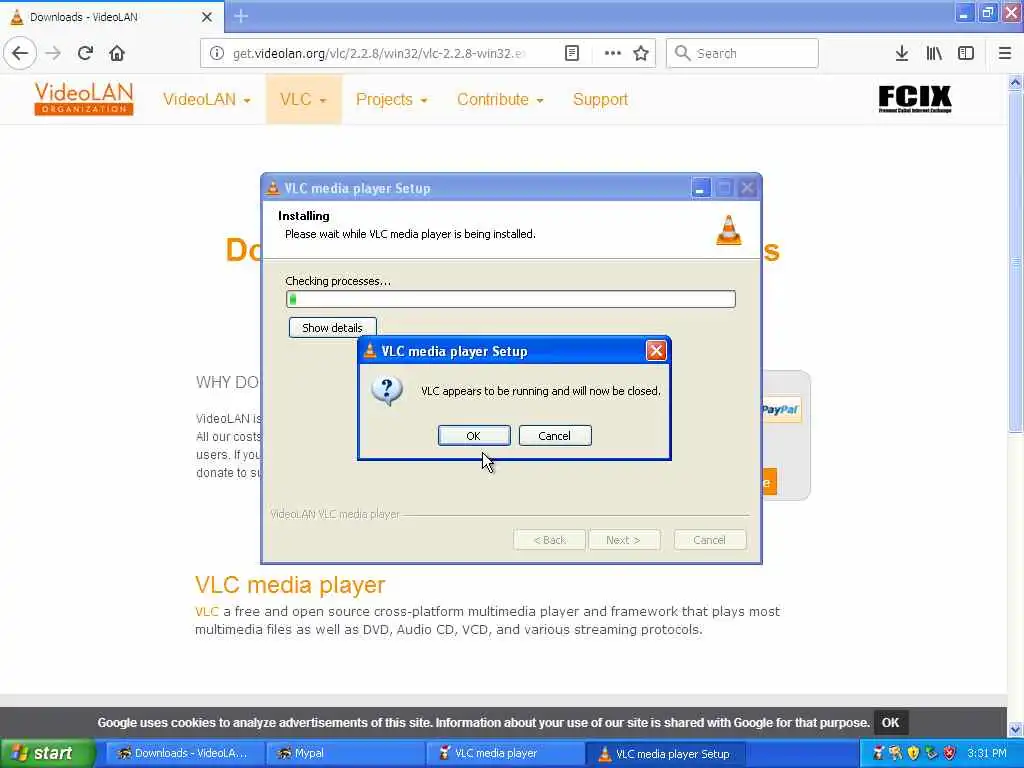This screenshot has height=768, width=1024.
Task: Expand the VLC dropdown menu
Action: tap(303, 100)
